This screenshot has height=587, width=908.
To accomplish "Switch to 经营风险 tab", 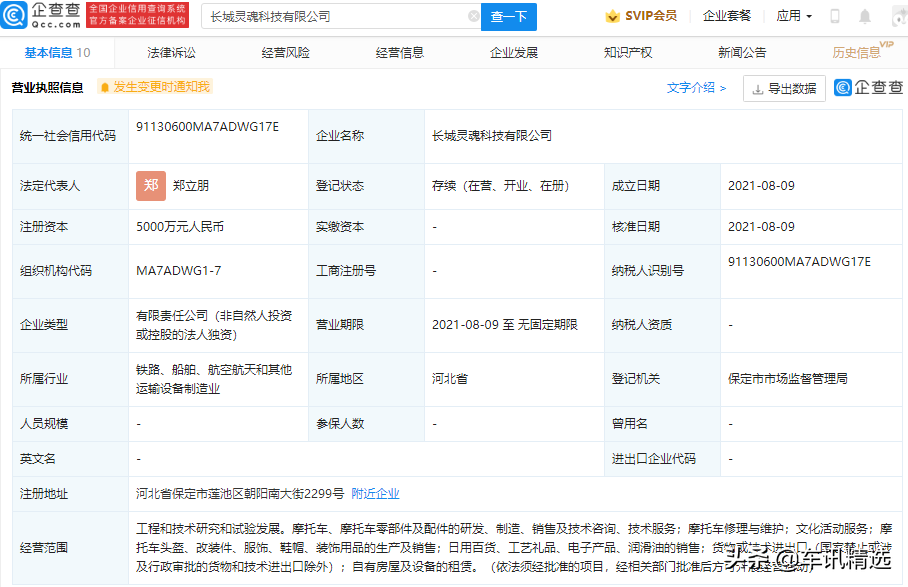I will pyautogui.click(x=285, y=53).
